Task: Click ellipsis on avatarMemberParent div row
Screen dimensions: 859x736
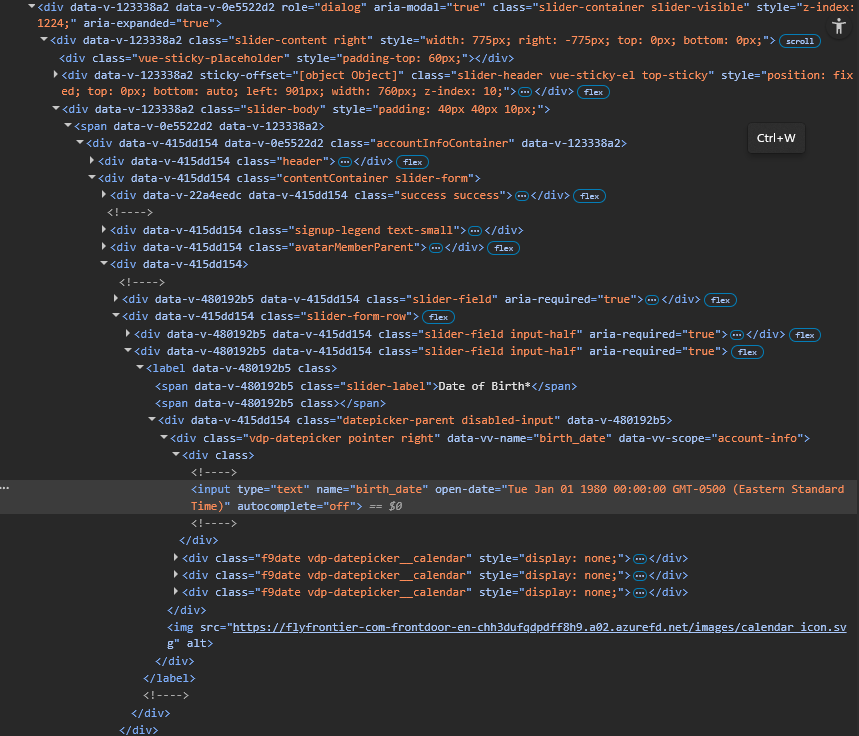Action: coord(437,247)
